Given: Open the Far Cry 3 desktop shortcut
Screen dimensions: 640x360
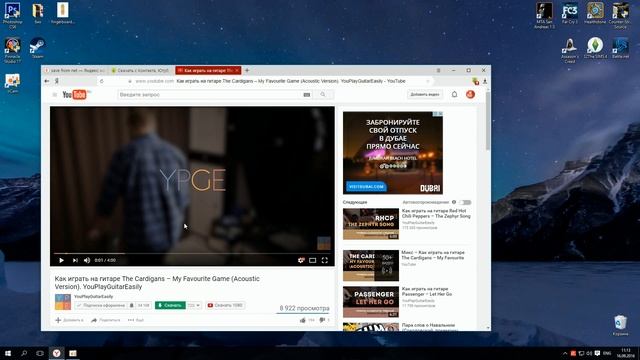Looking at the screenshot, I should coord(570,13).
